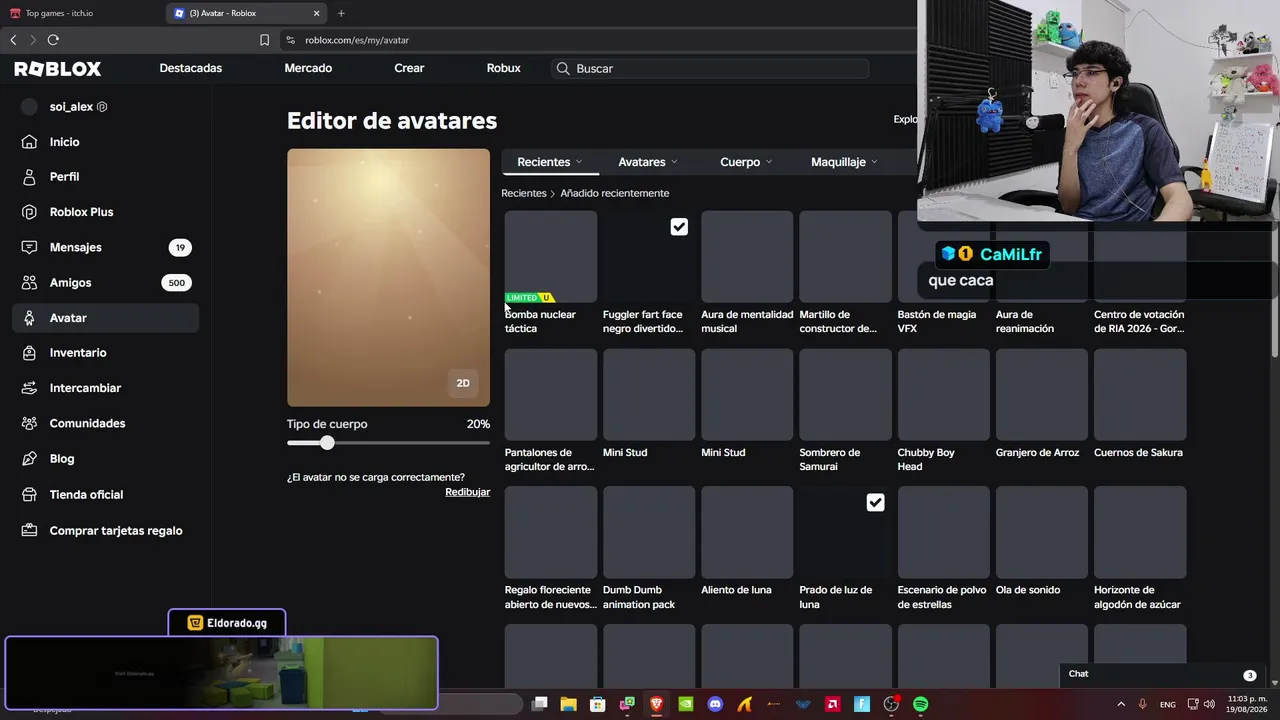This screenshot has height=720, width=1280.
Task: Select the Ola de sonido item
Action: (x=1041, y=532)
